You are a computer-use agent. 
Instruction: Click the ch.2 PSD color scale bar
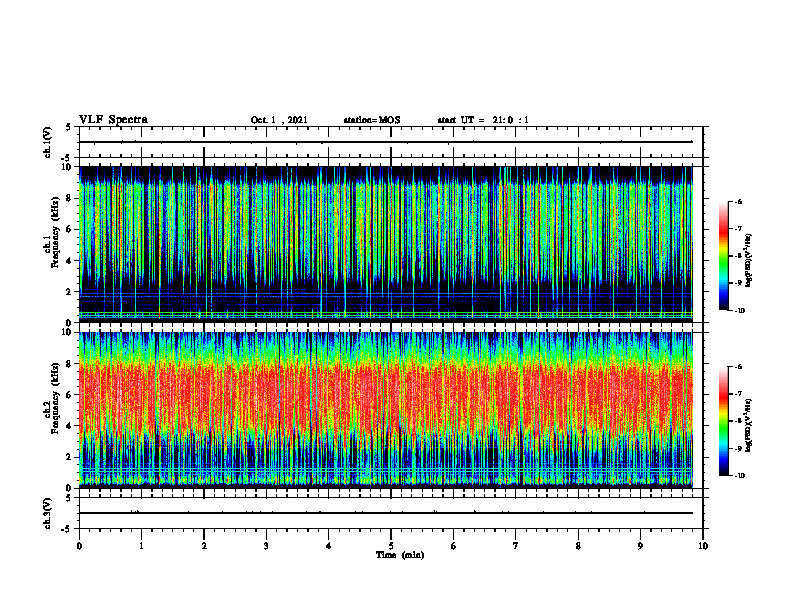723,421
